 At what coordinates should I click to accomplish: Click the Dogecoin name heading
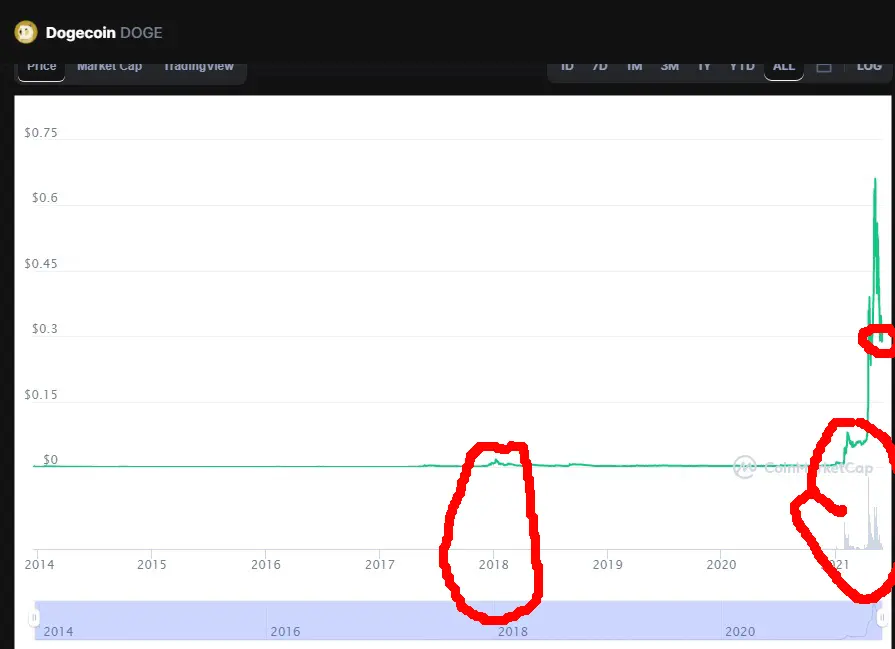[80, 33]
